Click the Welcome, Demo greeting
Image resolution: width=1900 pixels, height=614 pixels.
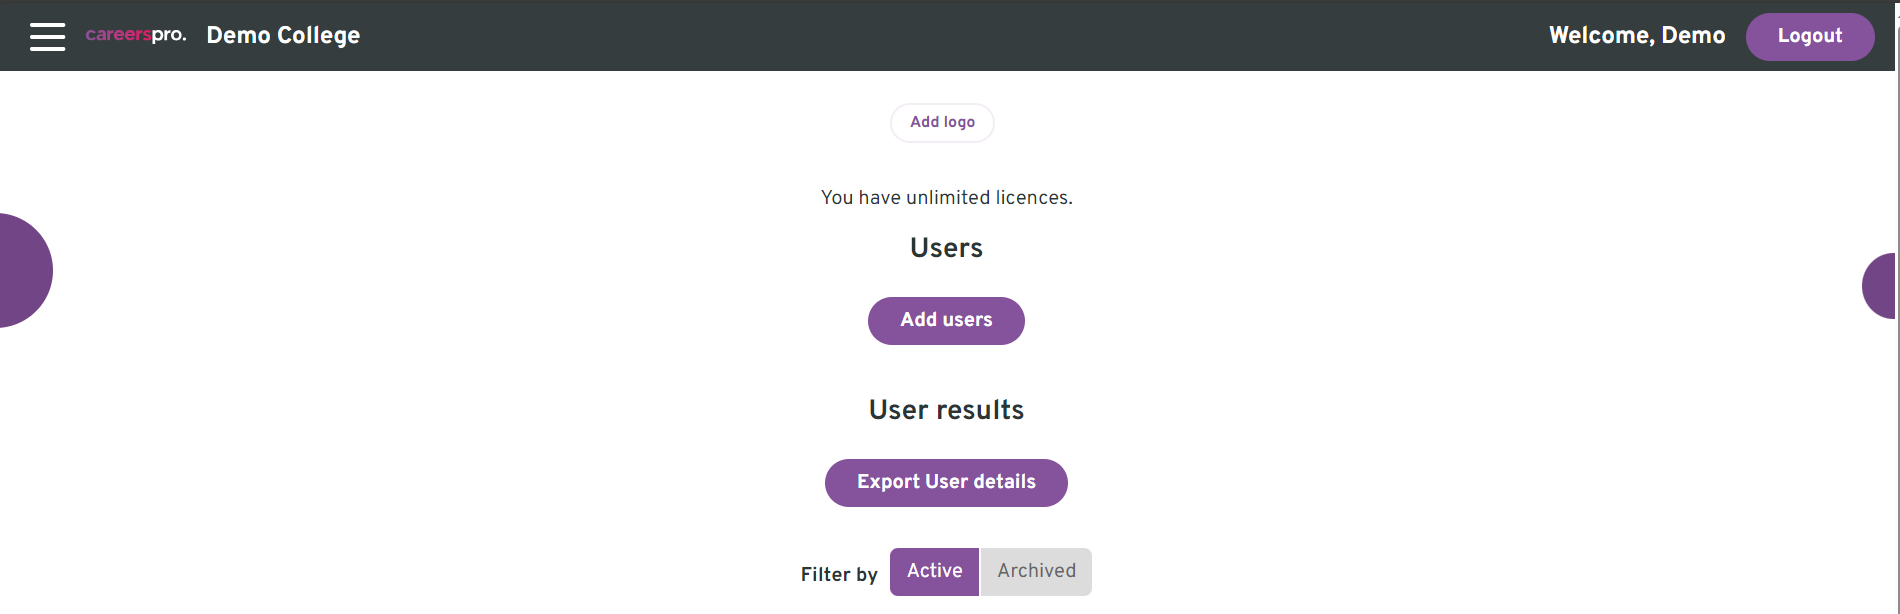[x=1637, y=36]
